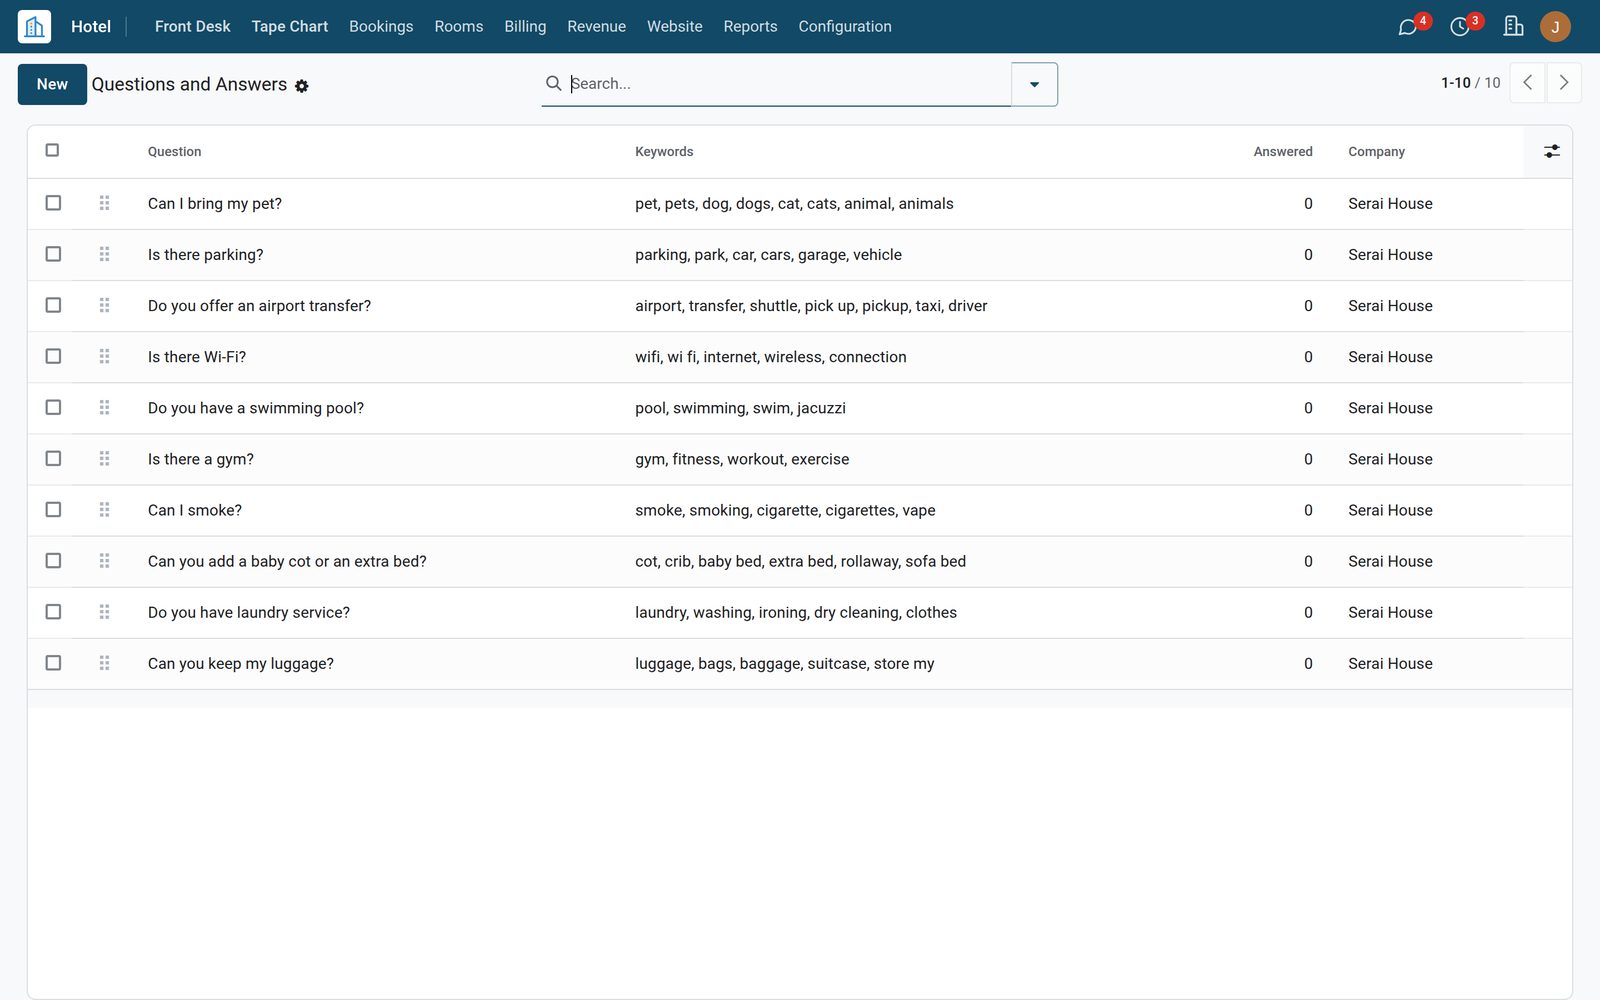Open the activities clock icon
This screenshot has height=1000, width=1600.
1460,27
